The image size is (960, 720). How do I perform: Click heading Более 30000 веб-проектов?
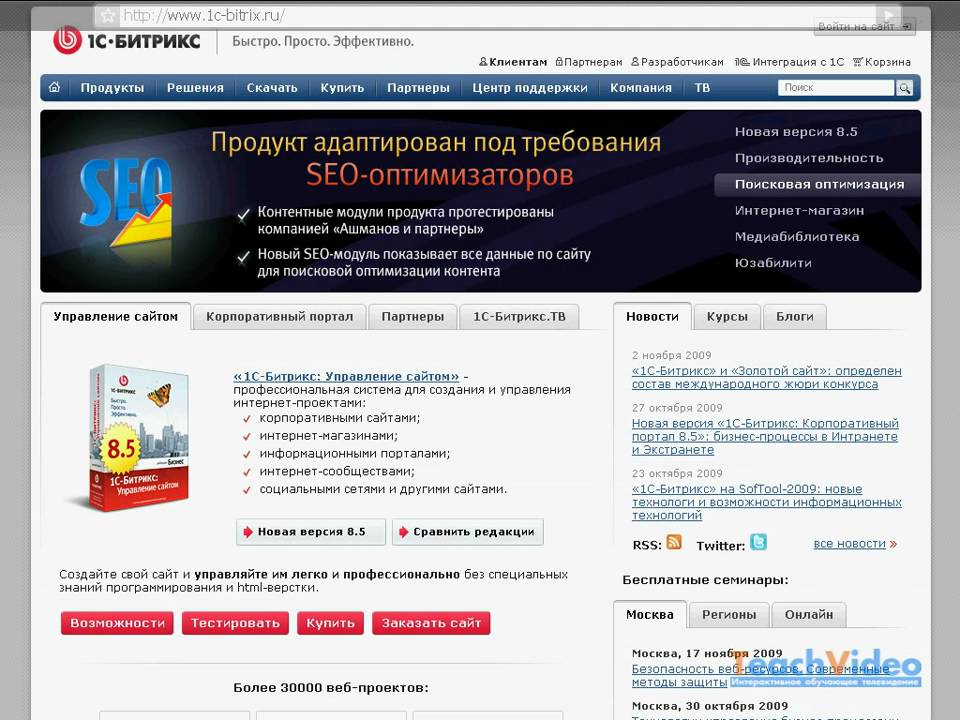pyautogui.click(x=331, y=688)
